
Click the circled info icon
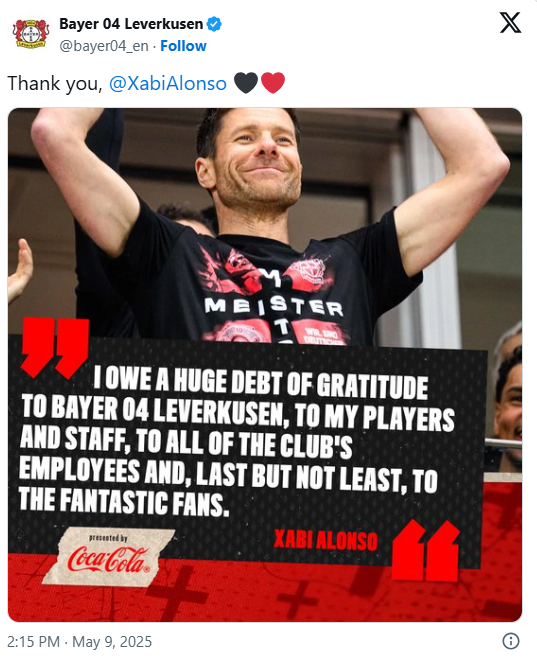[511, 641]
